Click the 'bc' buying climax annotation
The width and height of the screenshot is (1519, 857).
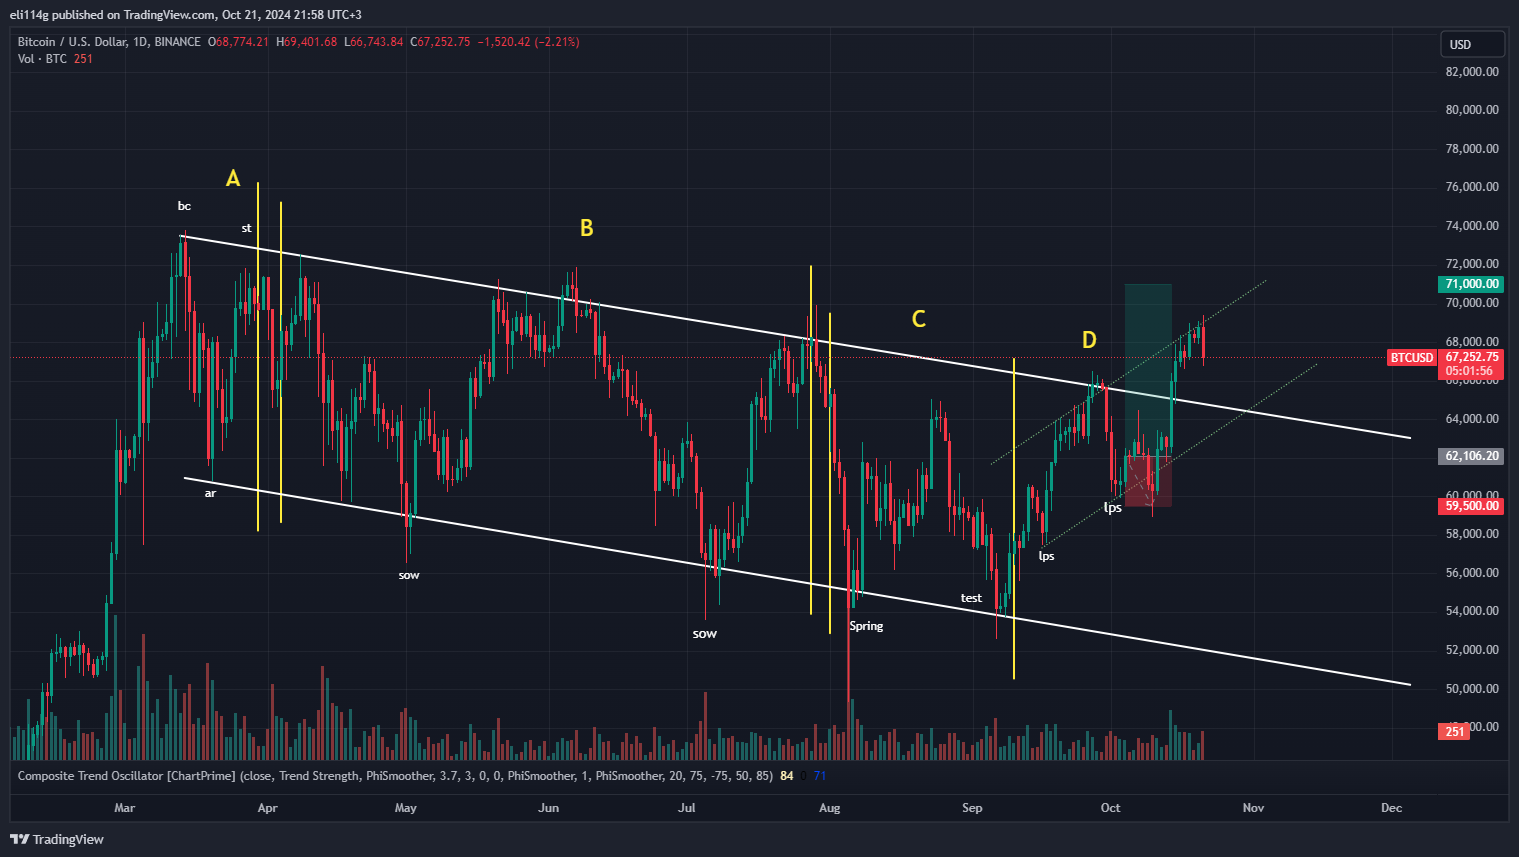[184, 206]
